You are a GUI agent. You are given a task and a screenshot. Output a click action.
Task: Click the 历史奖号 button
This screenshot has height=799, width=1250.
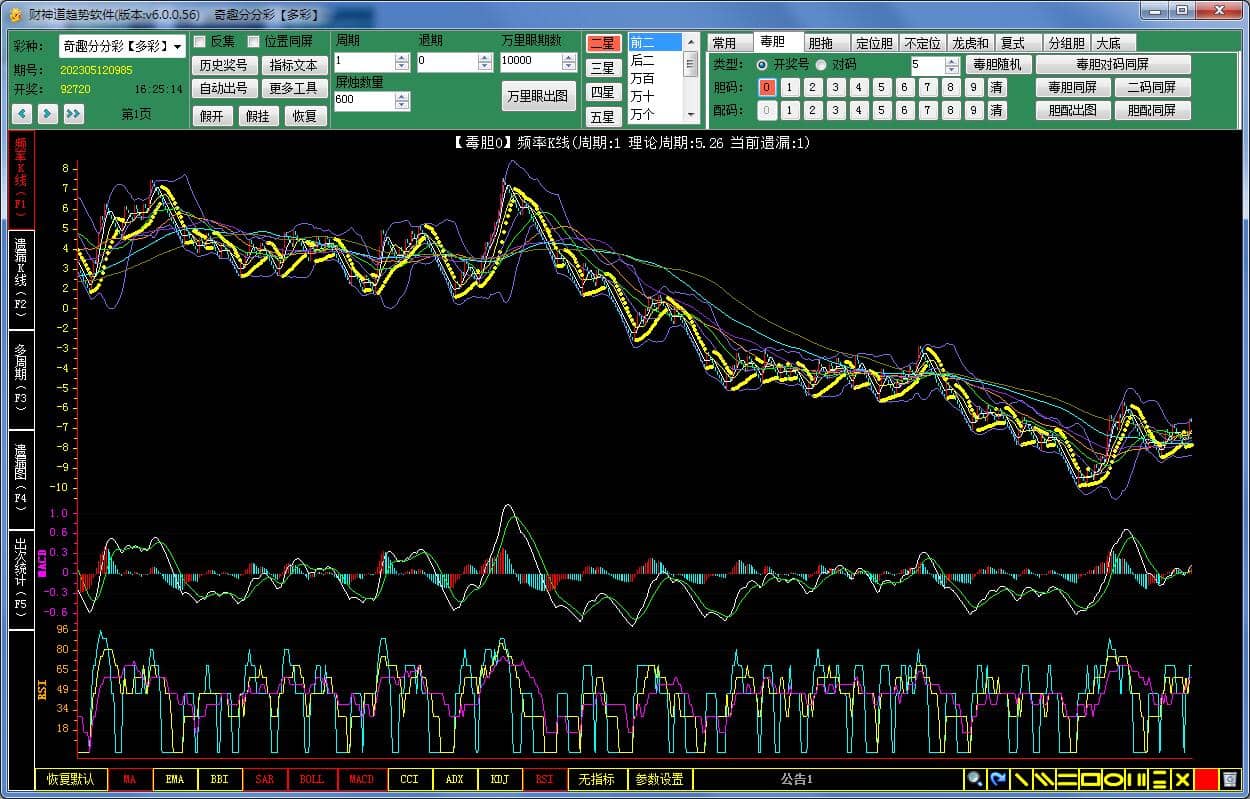point(223,65)
